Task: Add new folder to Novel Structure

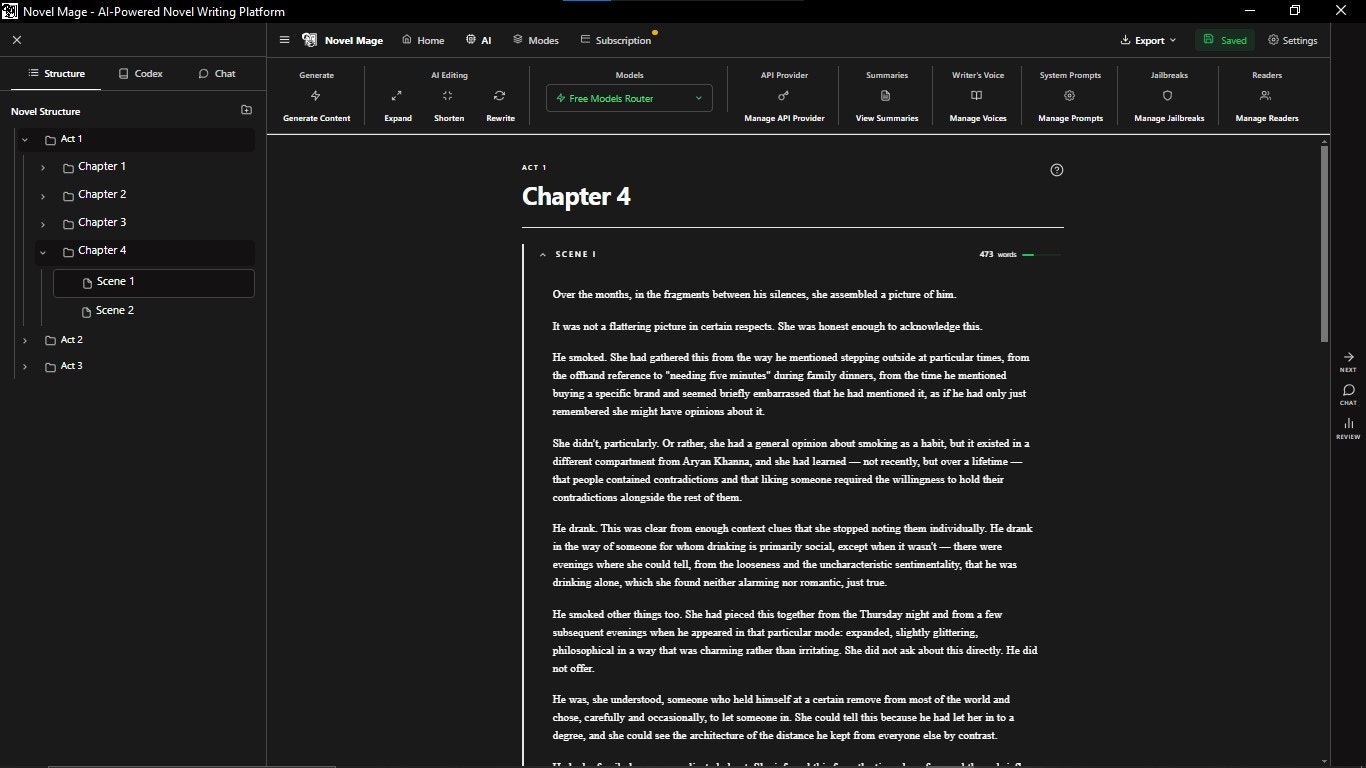Action: tap(247, 110)
